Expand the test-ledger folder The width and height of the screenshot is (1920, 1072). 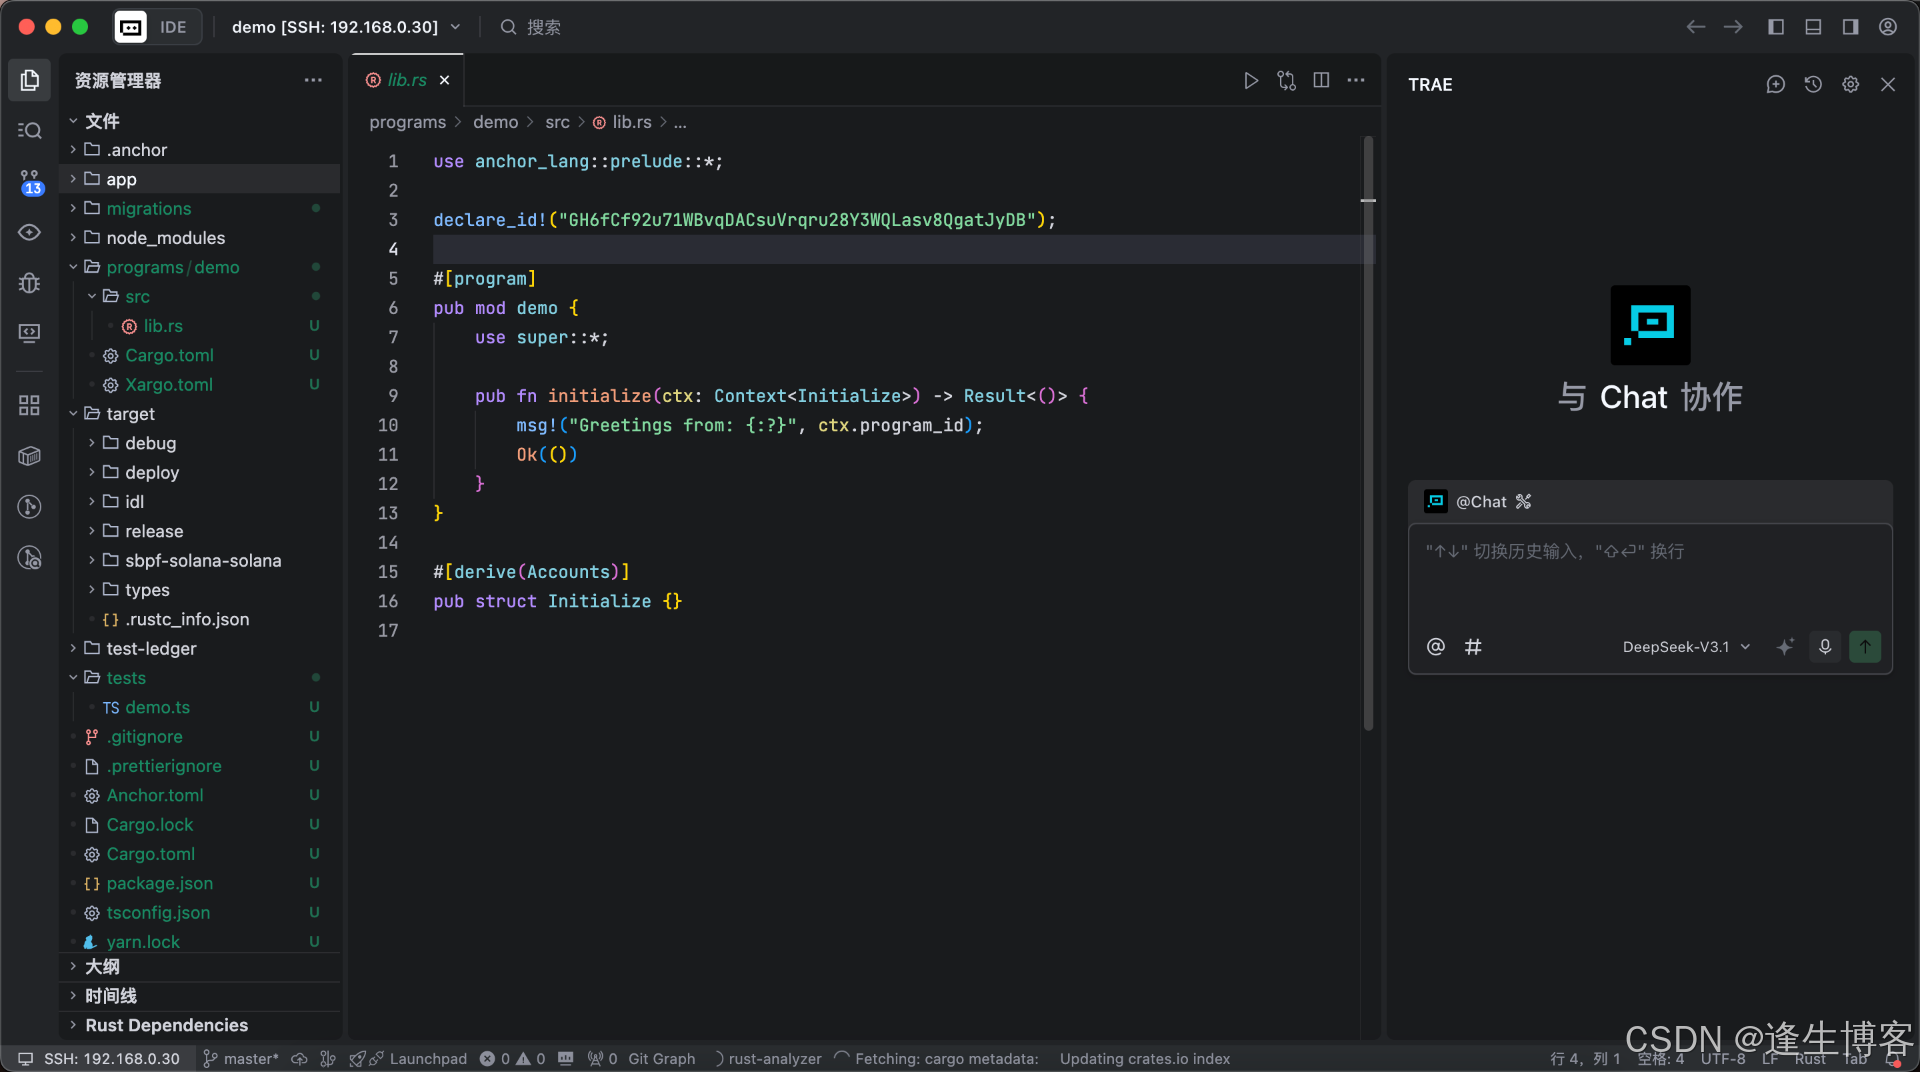(200, 649)
